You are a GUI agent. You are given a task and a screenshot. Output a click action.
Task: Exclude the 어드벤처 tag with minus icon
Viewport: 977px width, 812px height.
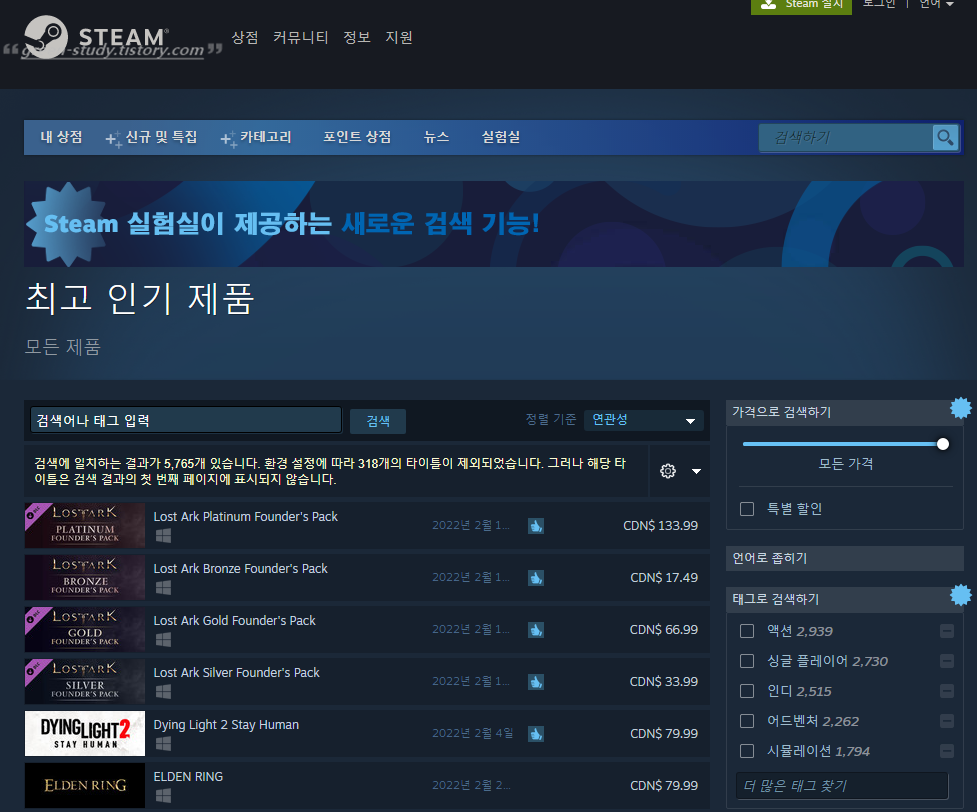946,721
